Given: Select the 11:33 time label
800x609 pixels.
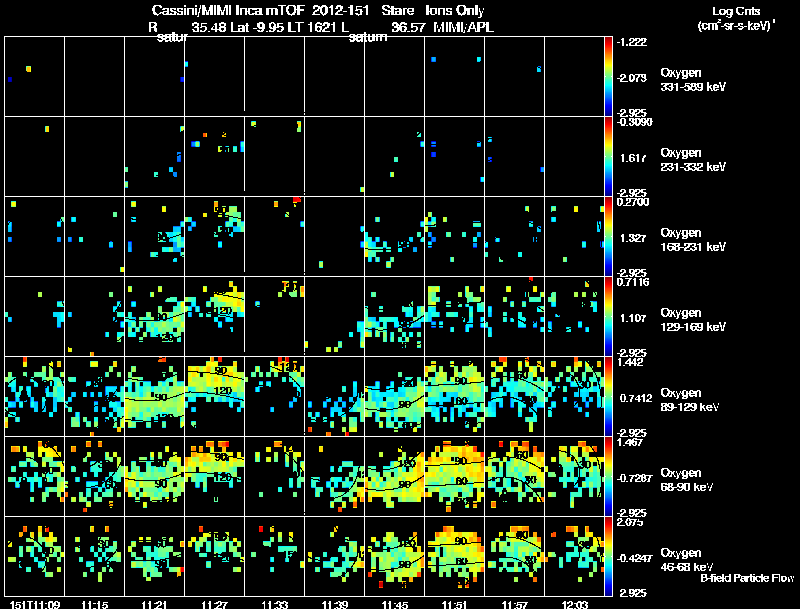Looking at the screenshot, I should [x=275, y=604].
